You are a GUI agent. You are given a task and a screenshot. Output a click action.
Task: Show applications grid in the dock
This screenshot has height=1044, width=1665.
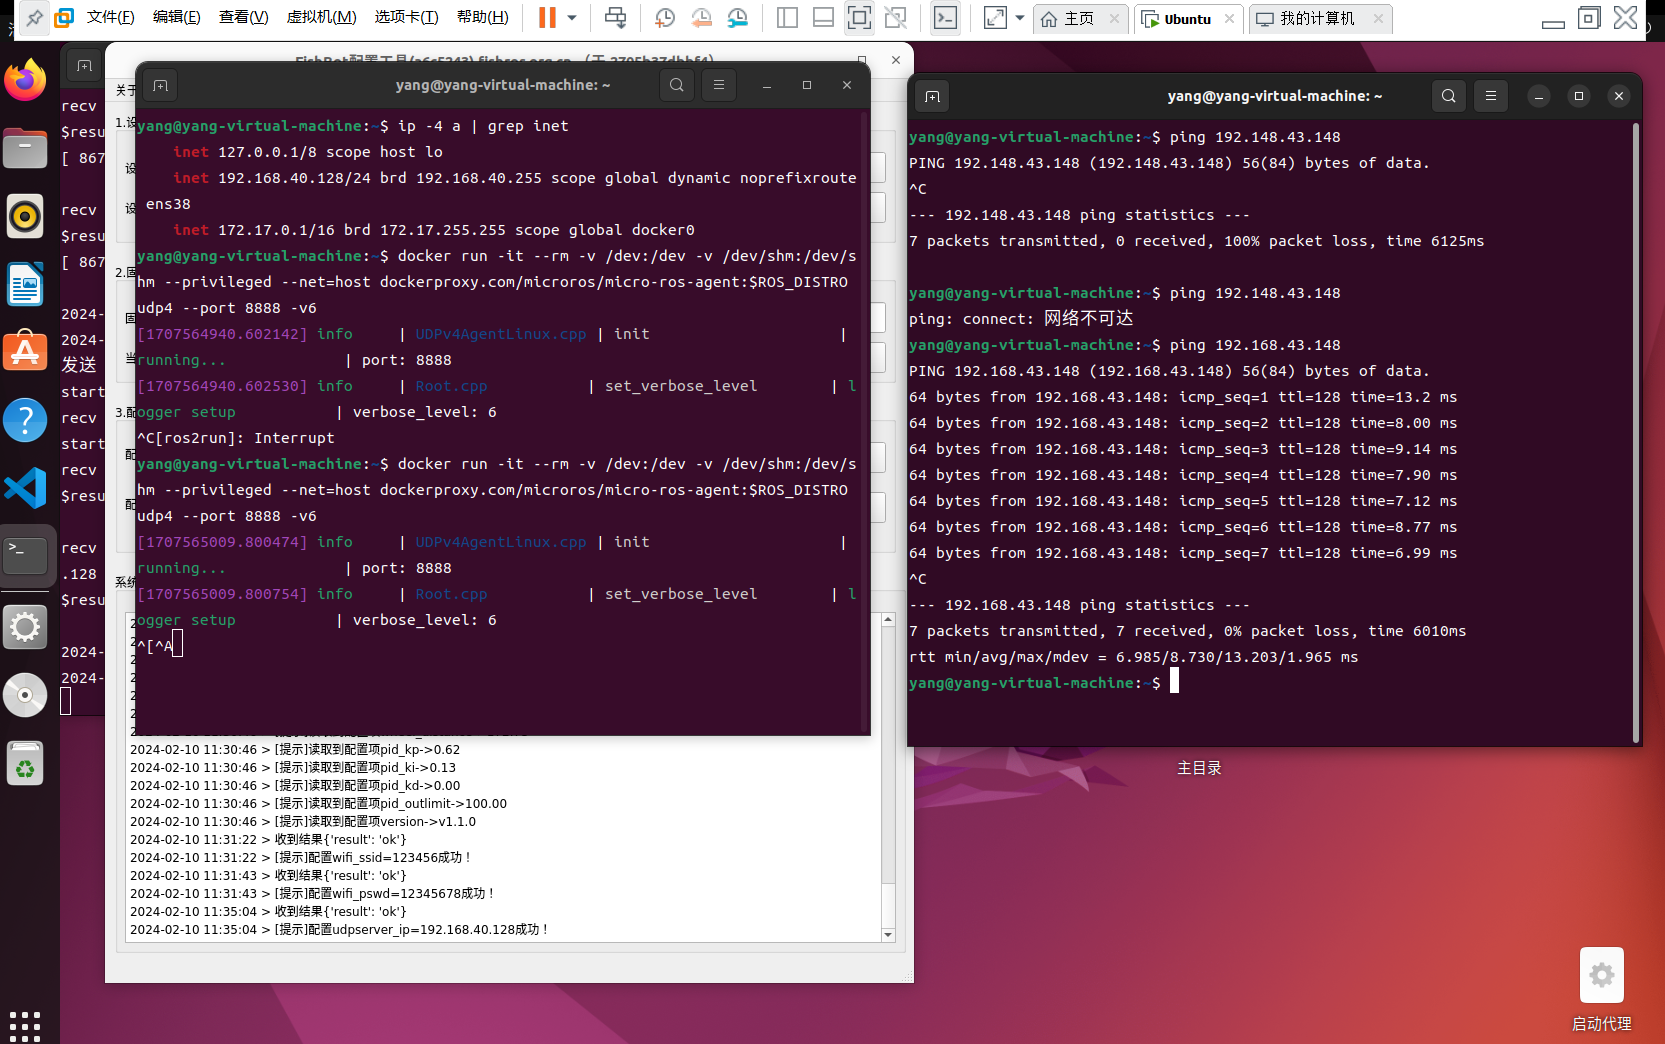point(25,1025)
